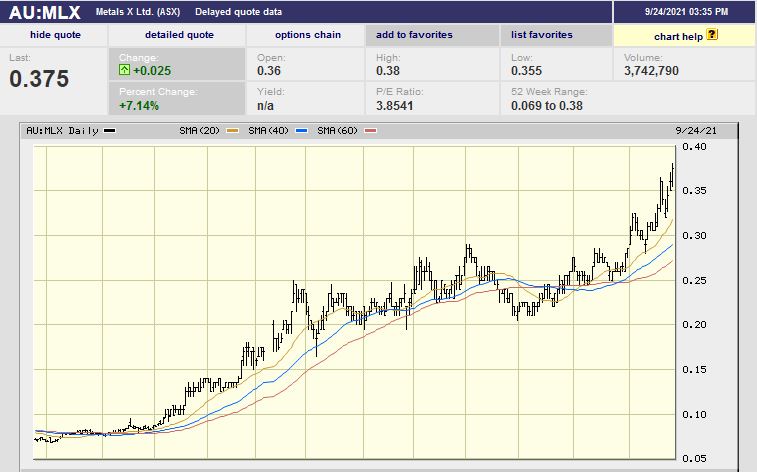Open the list favorites page
The width and height of the screenshot is (757, 472).
542,35
